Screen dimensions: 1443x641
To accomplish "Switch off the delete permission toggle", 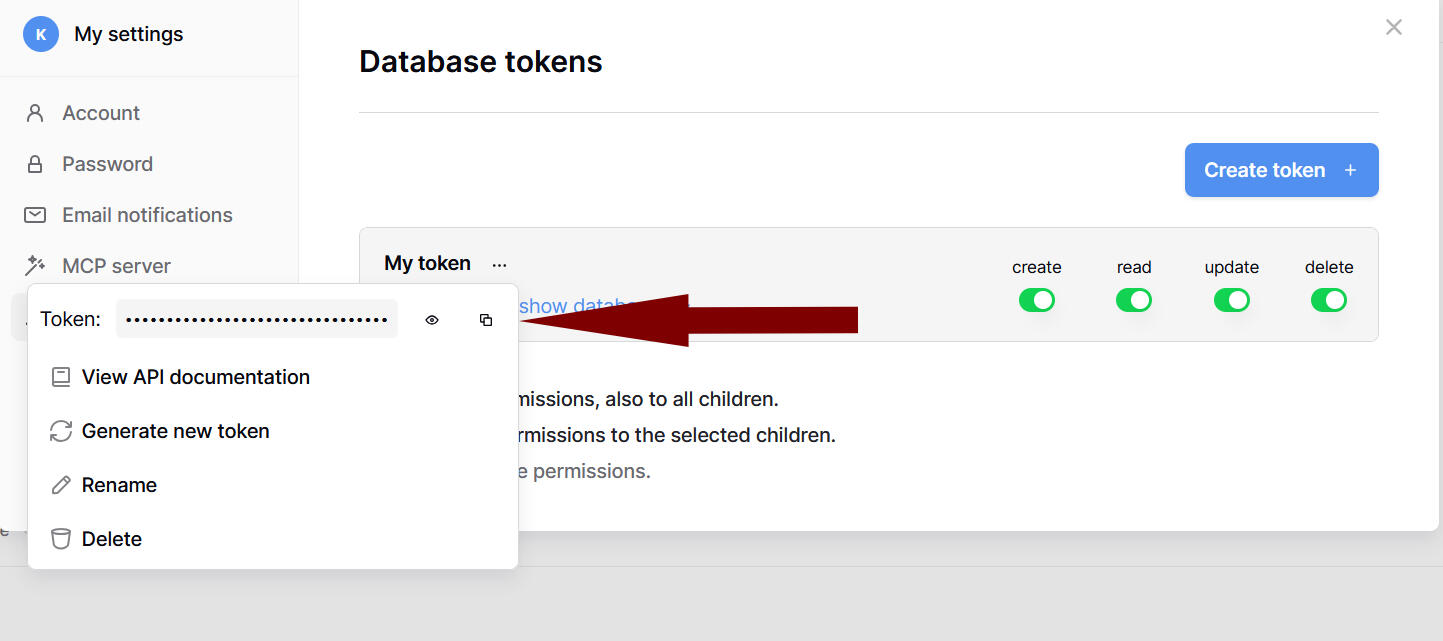I will [x=1329, y=300].
